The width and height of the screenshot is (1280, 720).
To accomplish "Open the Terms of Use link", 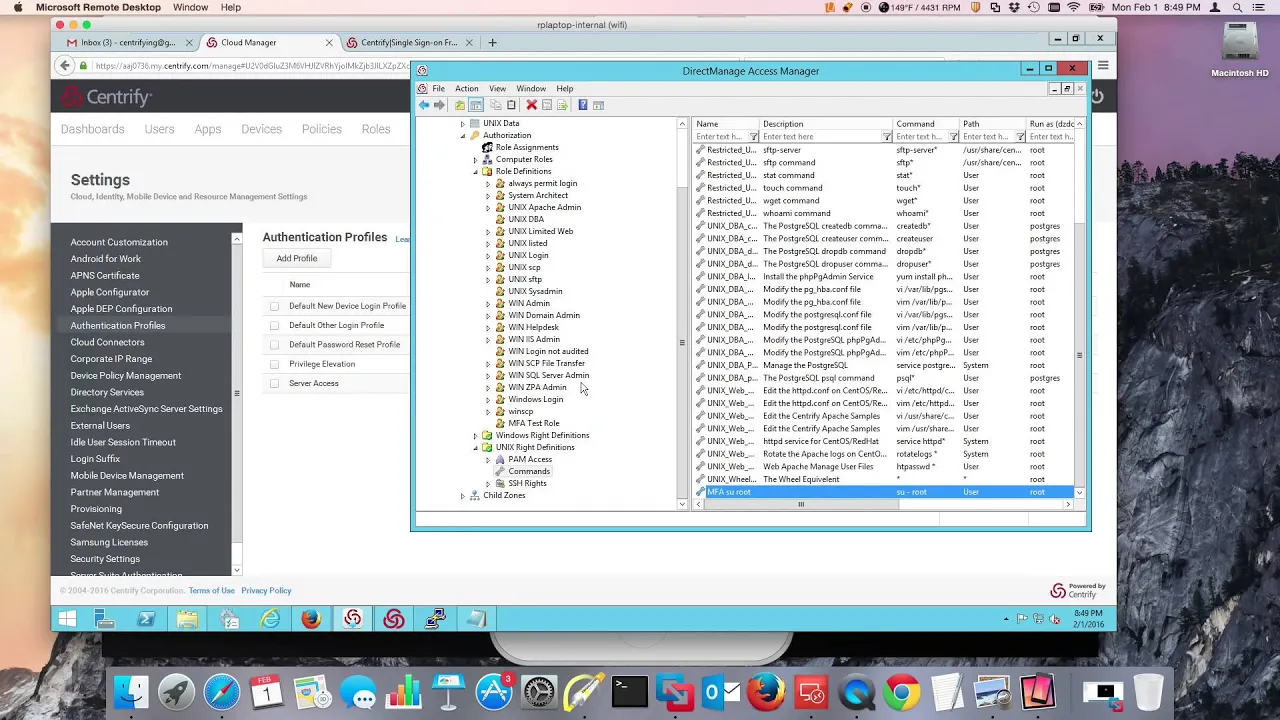I will tap(212, 591).
